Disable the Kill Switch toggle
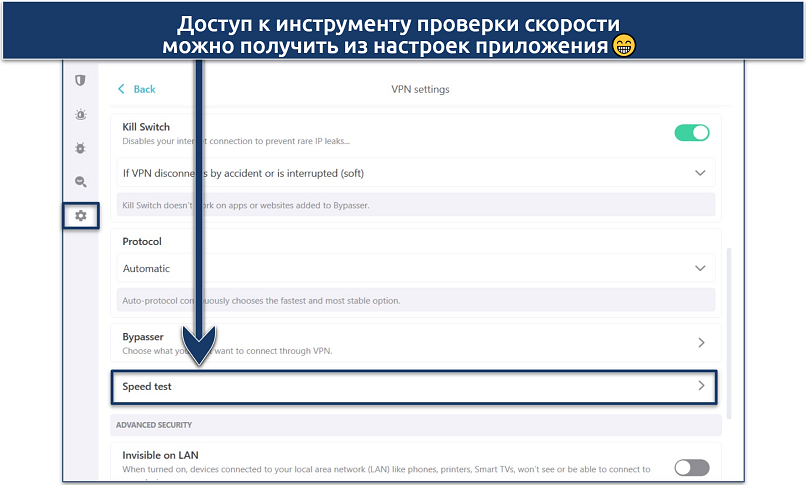The image size is (806, 485). [x=691, y=133]
